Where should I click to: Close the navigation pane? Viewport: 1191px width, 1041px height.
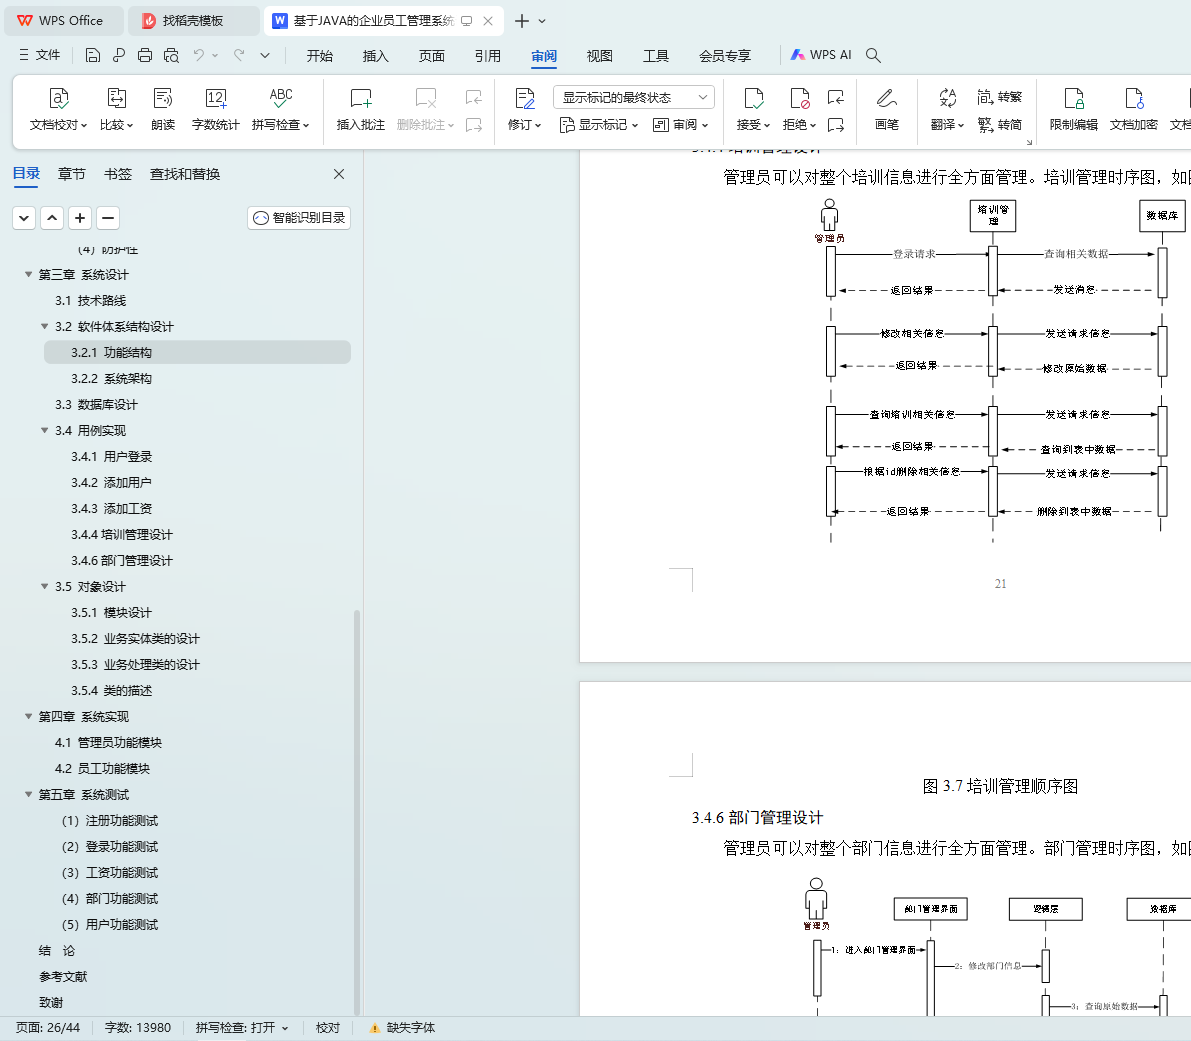click(x=339, y=174)
